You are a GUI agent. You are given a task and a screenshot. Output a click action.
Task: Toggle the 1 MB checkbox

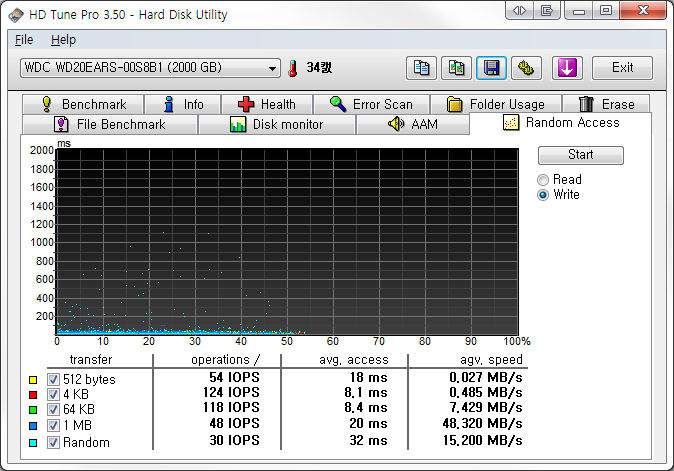53,425
